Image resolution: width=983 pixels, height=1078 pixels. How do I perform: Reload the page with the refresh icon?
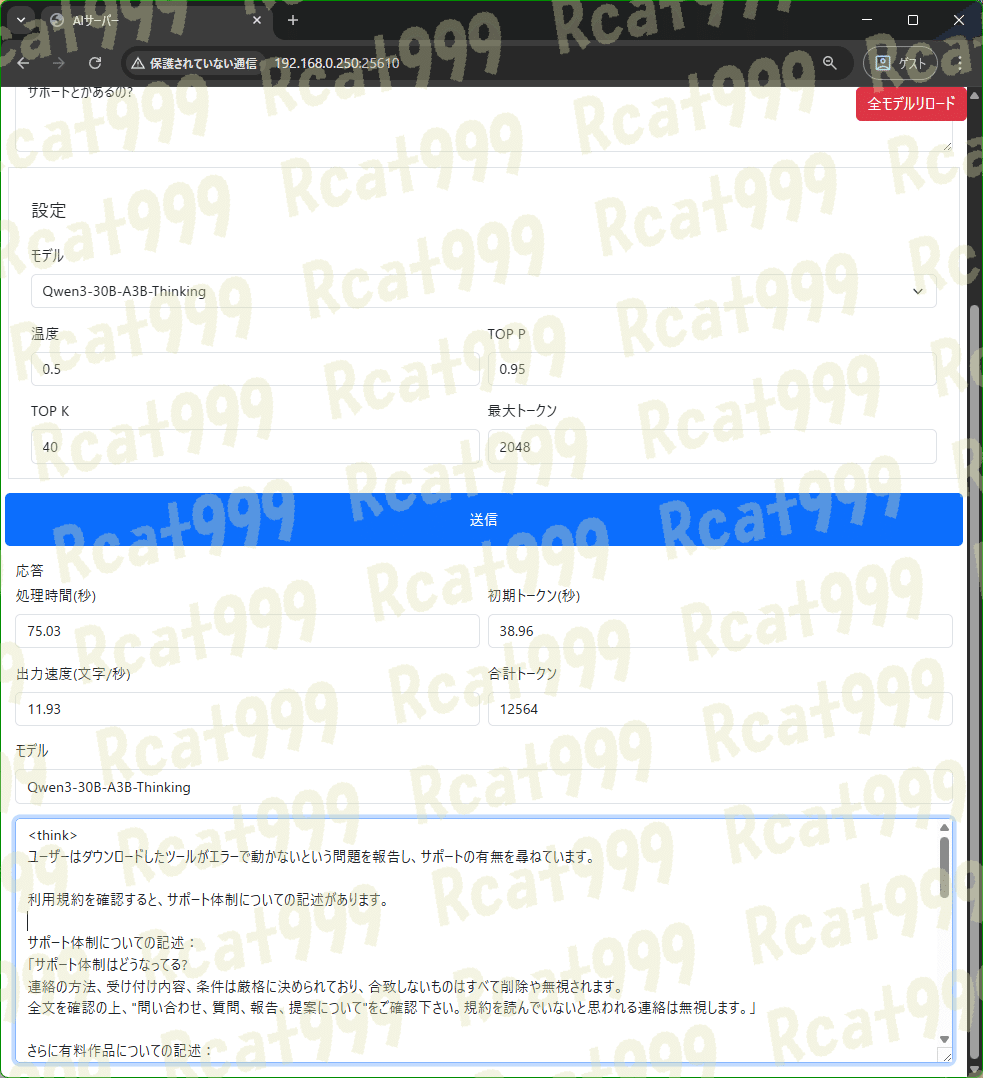(95, 62)
